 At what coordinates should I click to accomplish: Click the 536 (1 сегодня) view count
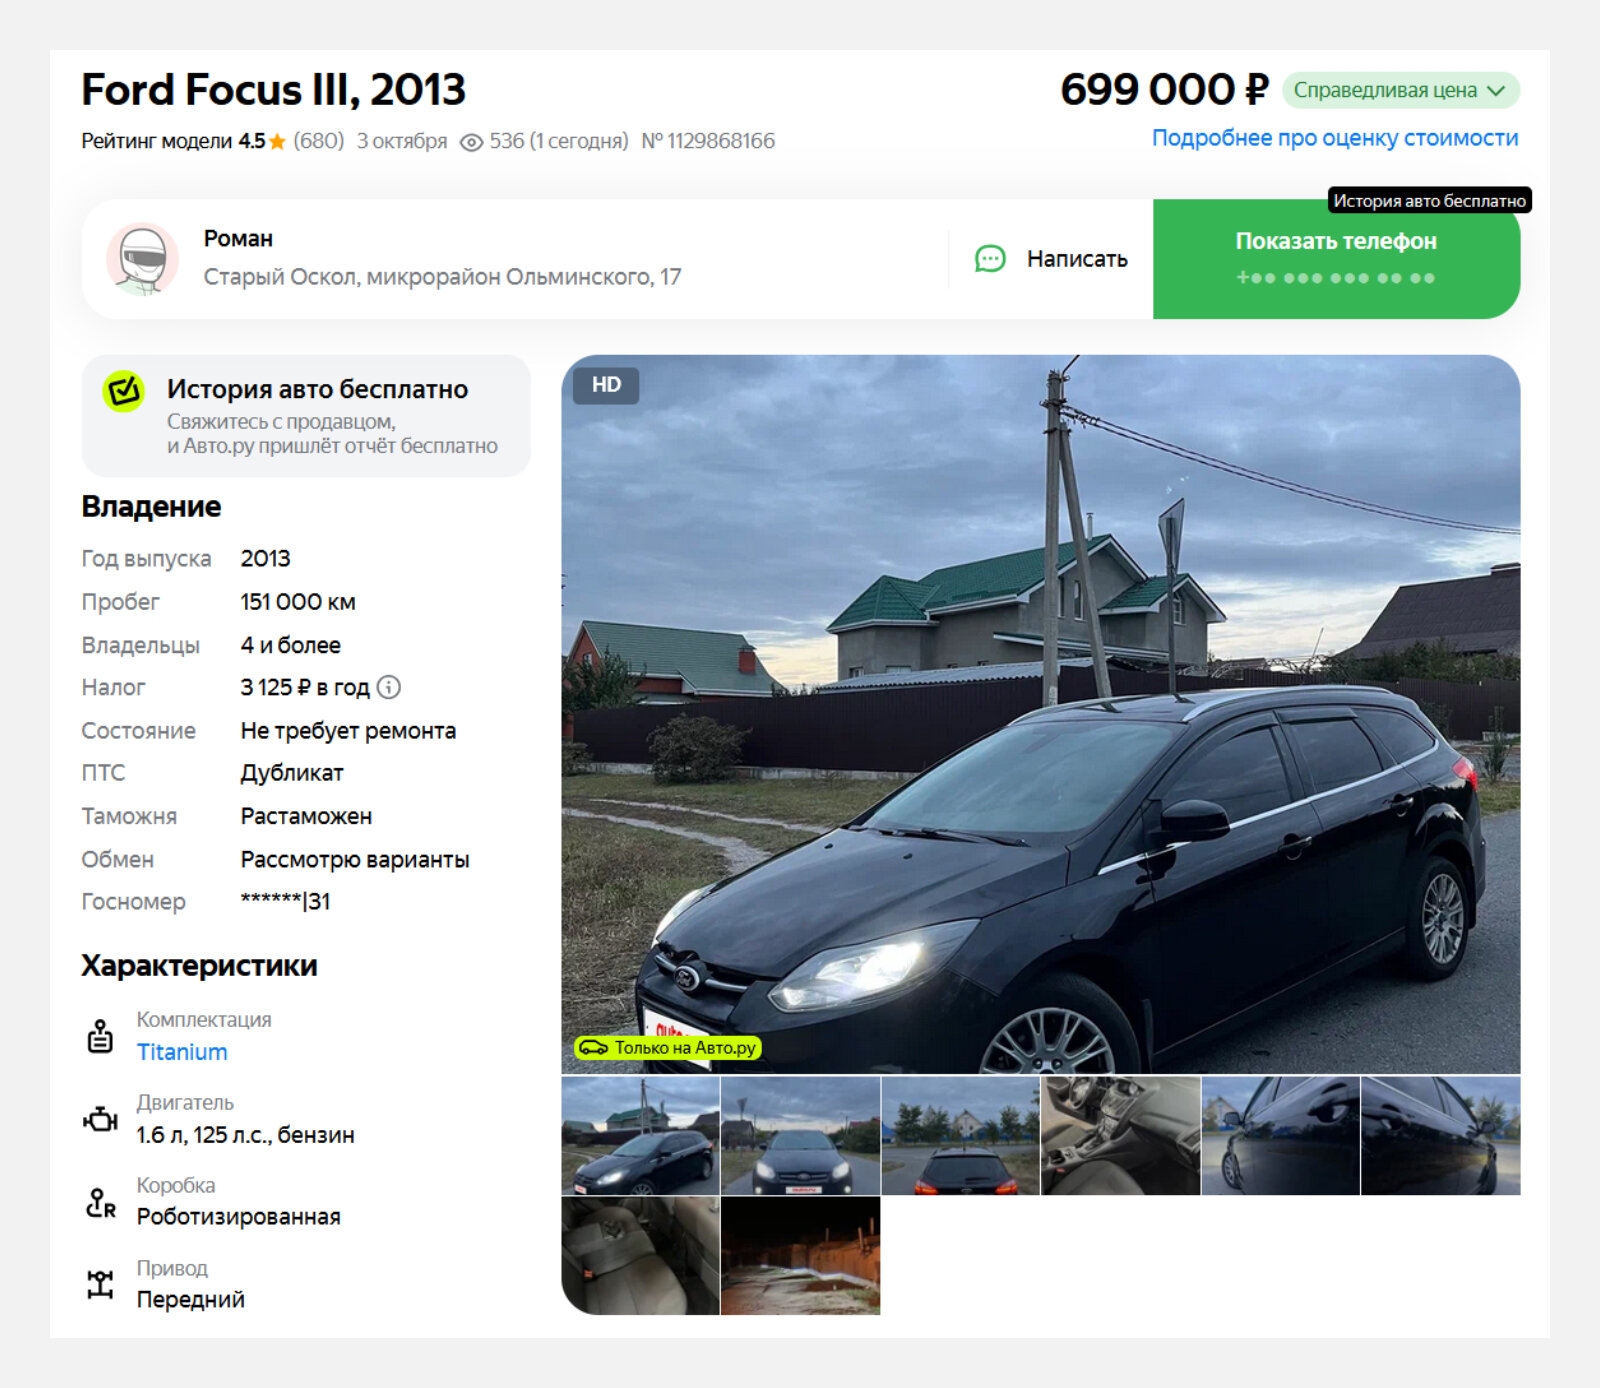pyautogui.click(x=559, y=141)
